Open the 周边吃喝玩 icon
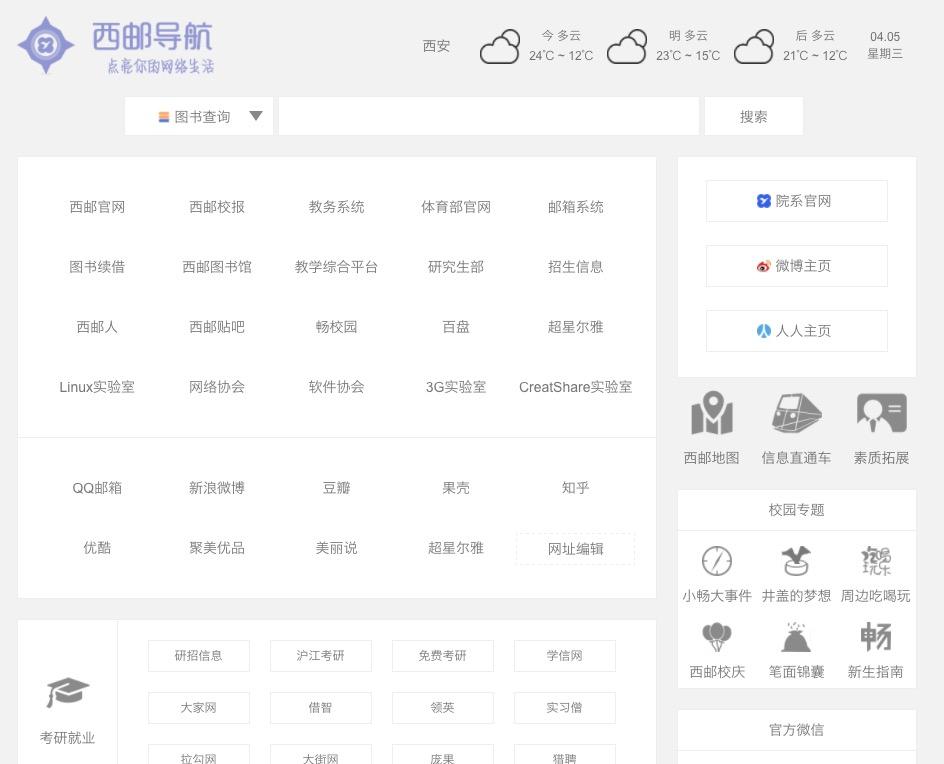This screenshot has height=764, width=944. pos(875,561)
